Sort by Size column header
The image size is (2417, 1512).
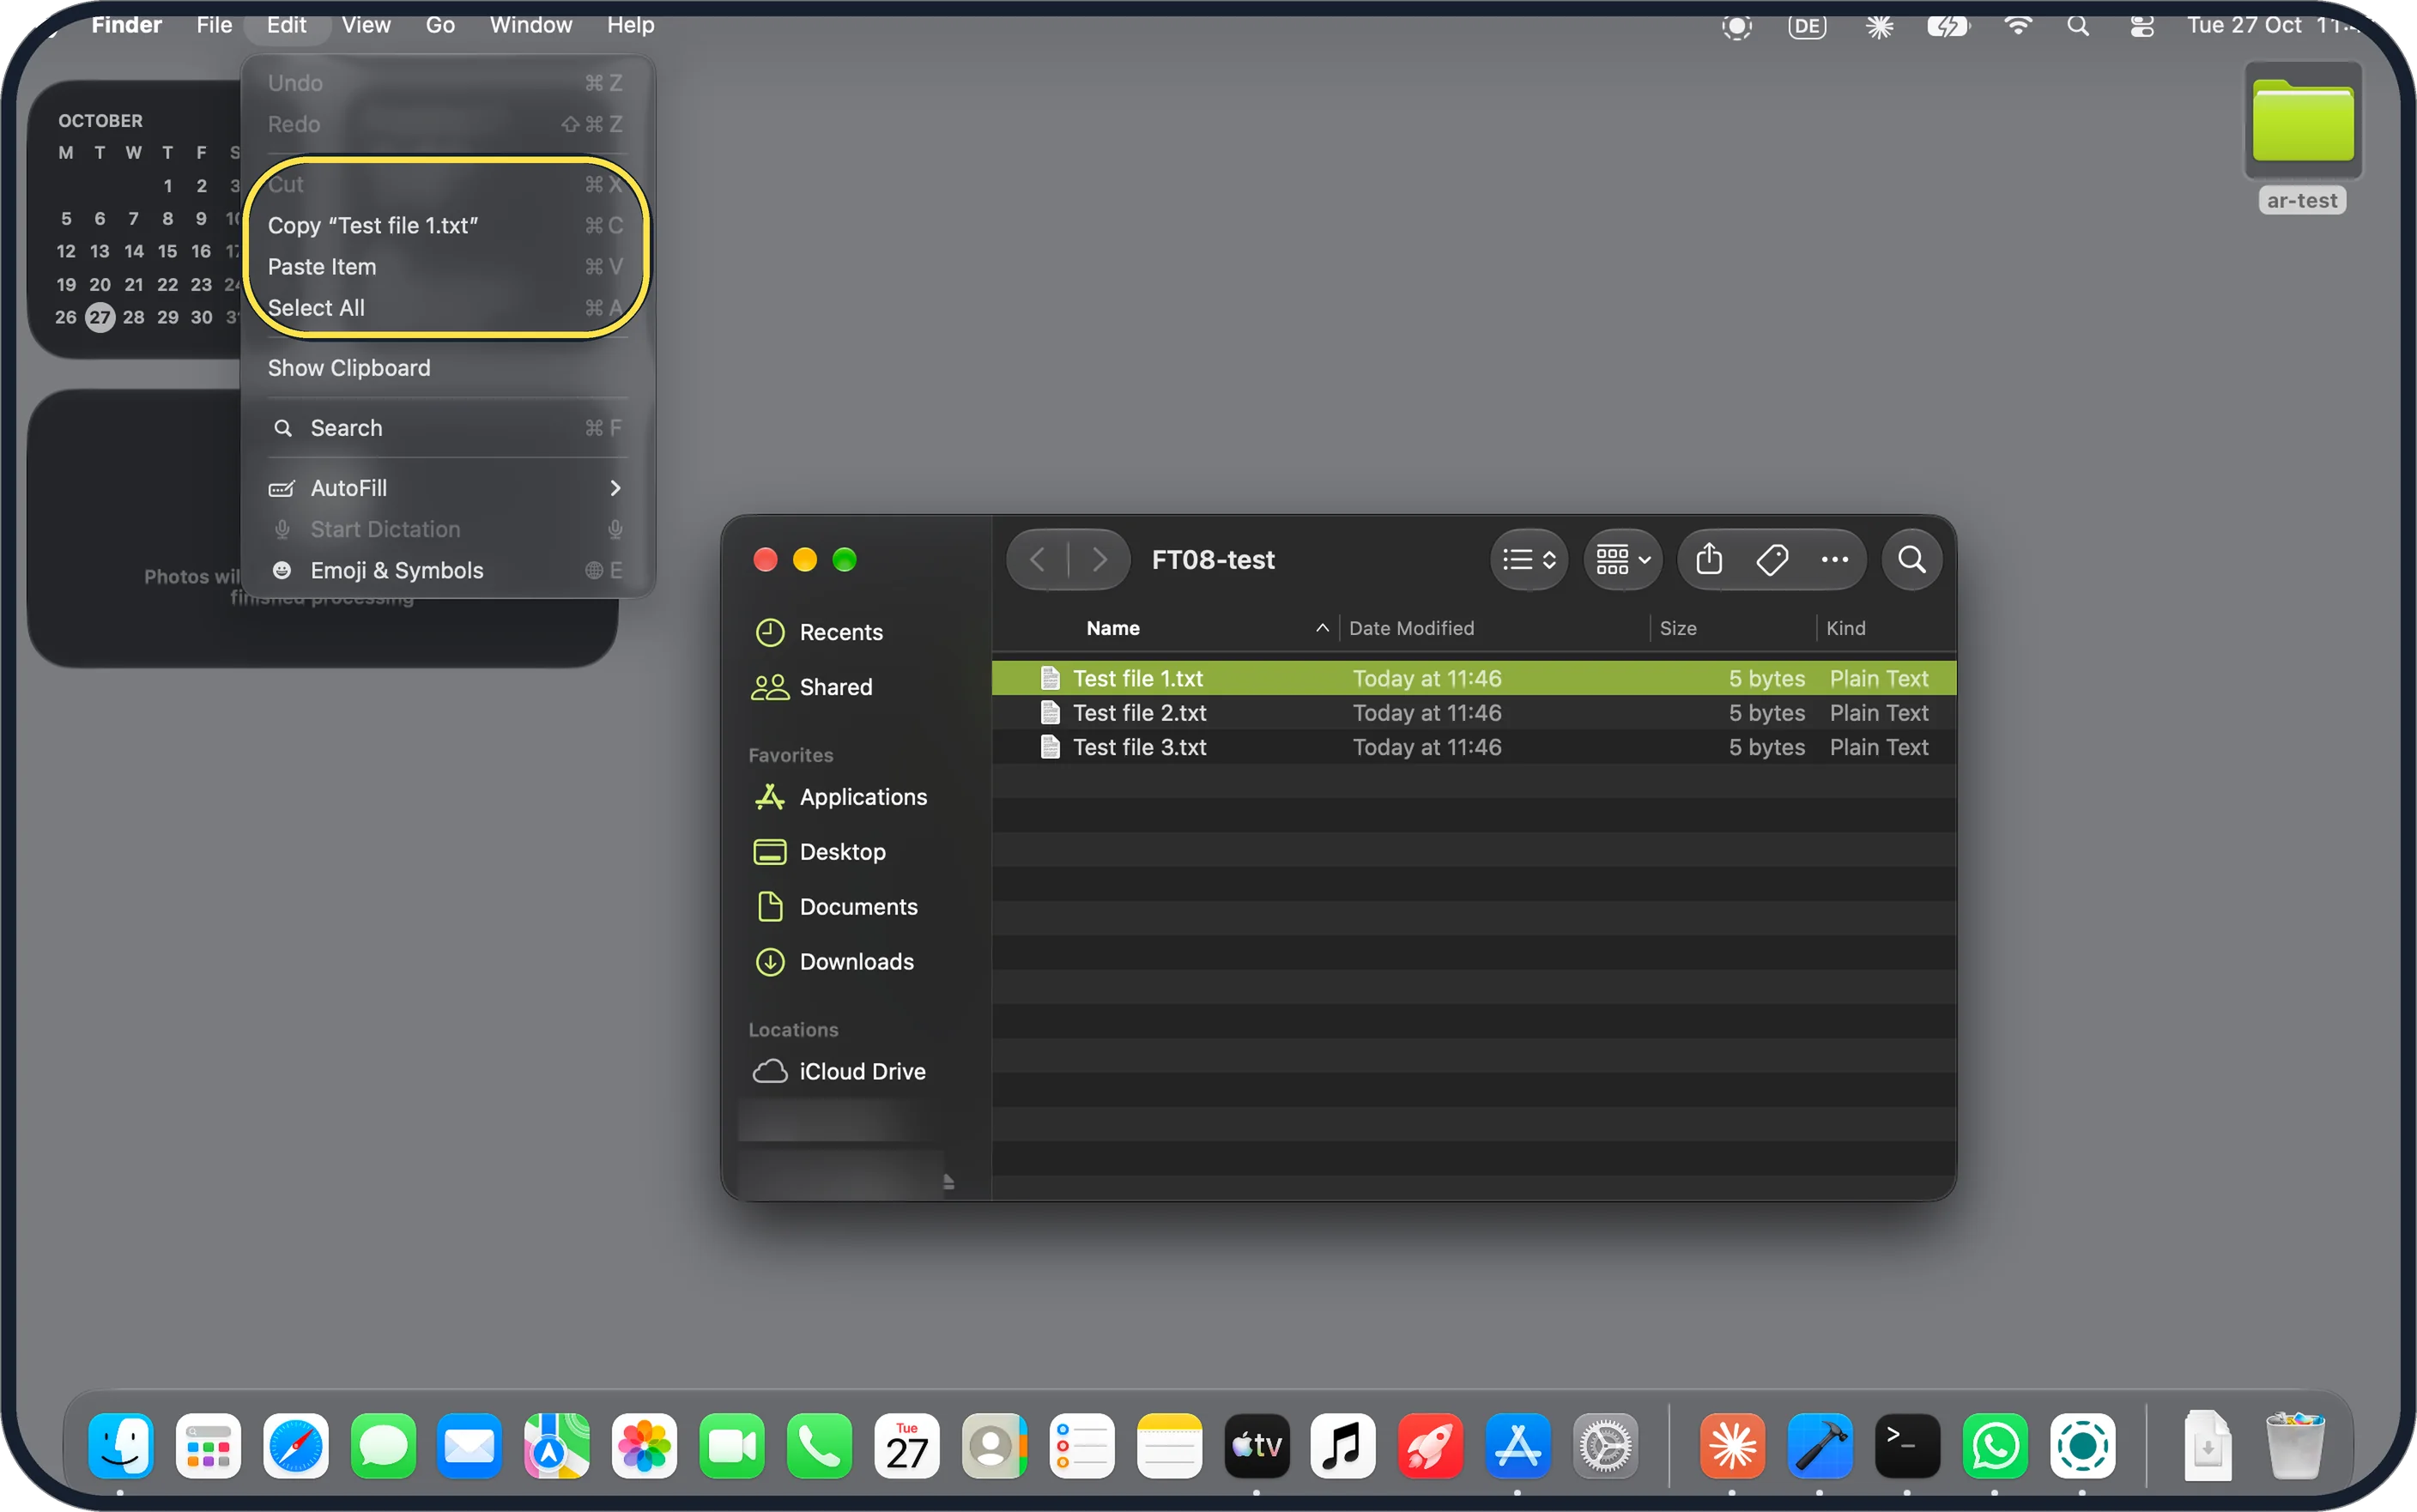click(1677, 628)
